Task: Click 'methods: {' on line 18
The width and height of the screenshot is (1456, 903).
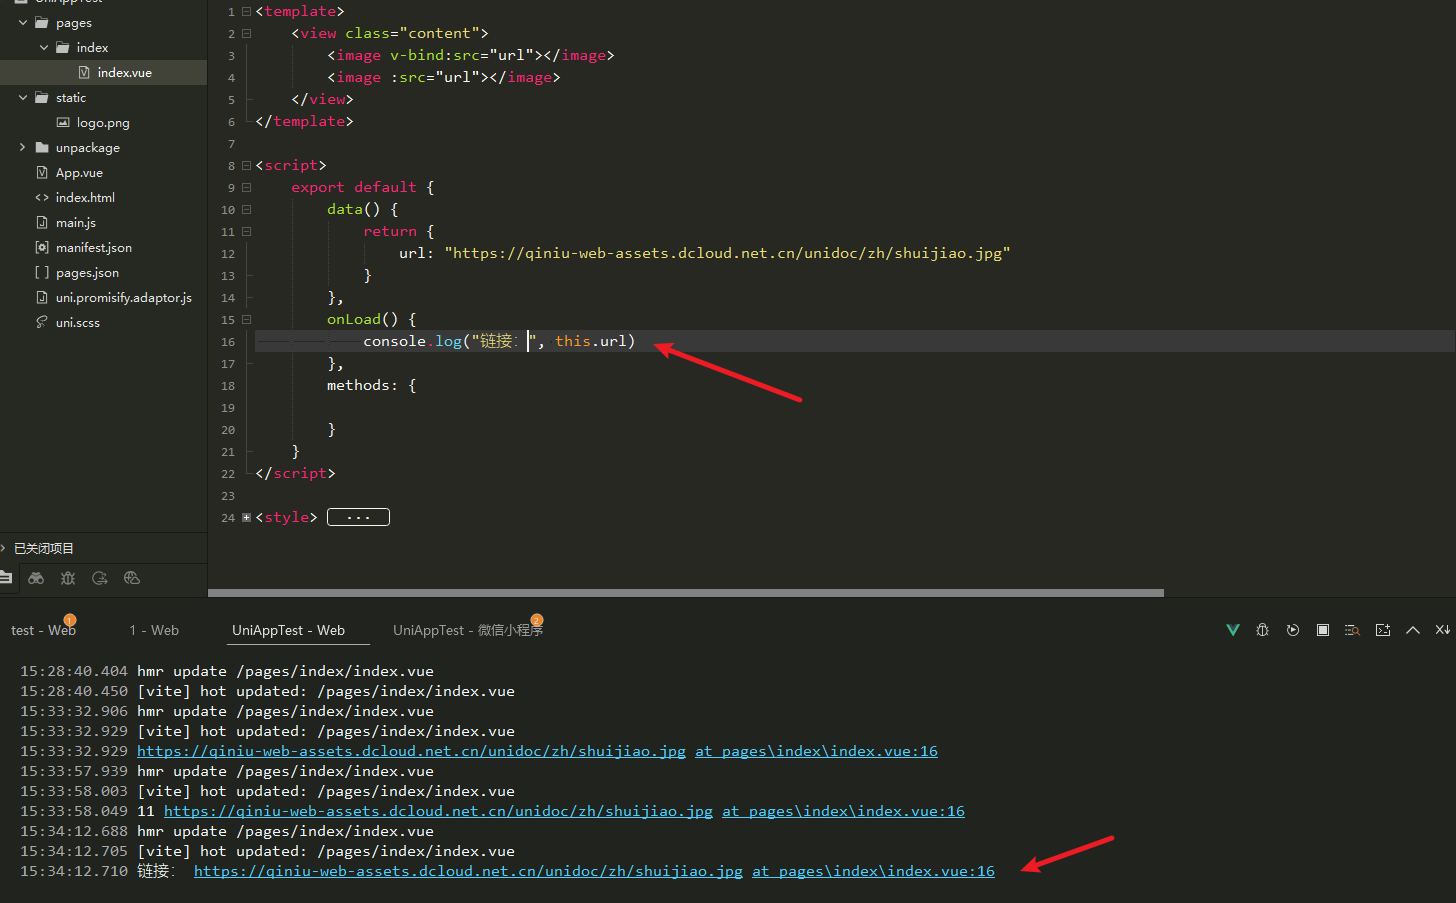Action: (371, 385)
